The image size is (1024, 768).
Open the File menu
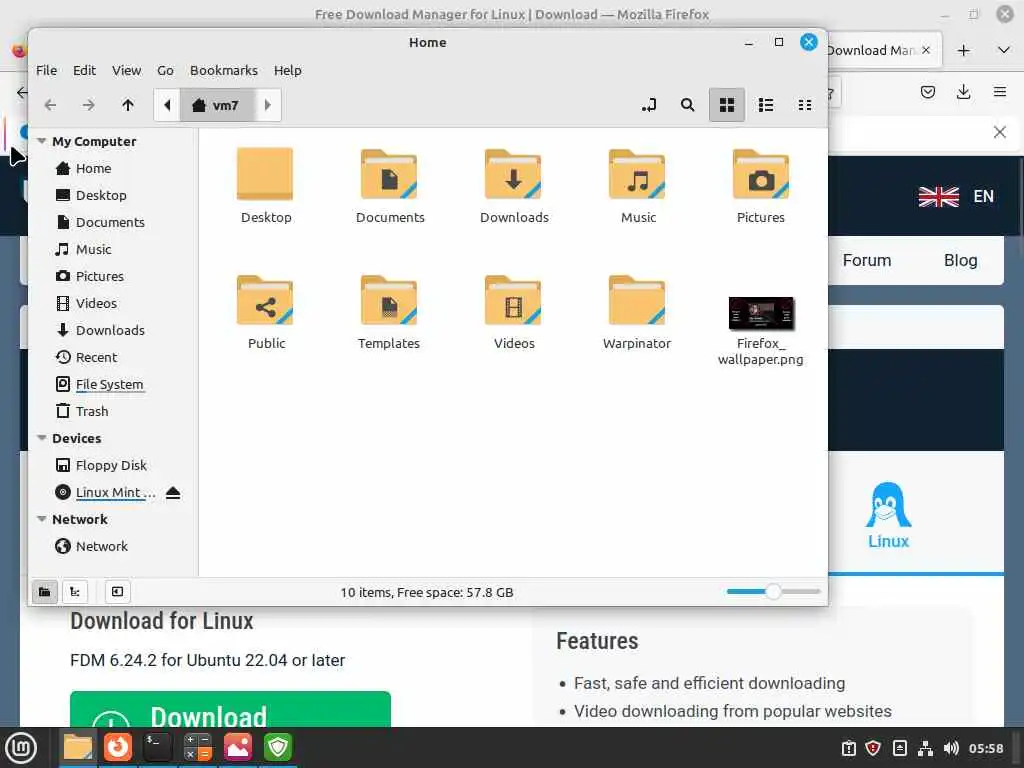click(46, 71)
